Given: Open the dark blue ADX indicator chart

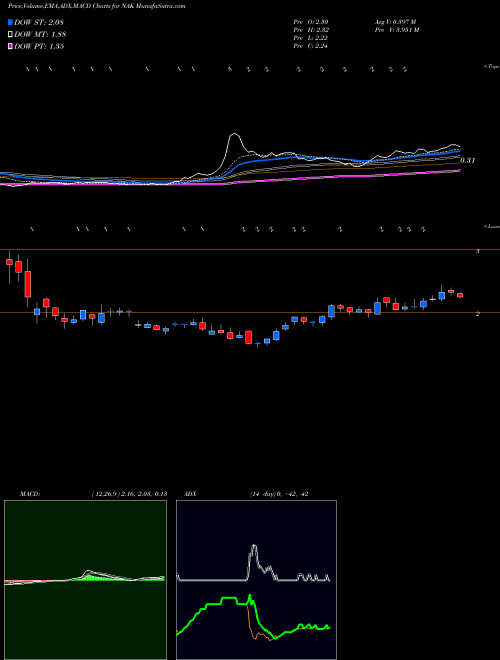Looking at the screenshot, I should click(256, 580).
